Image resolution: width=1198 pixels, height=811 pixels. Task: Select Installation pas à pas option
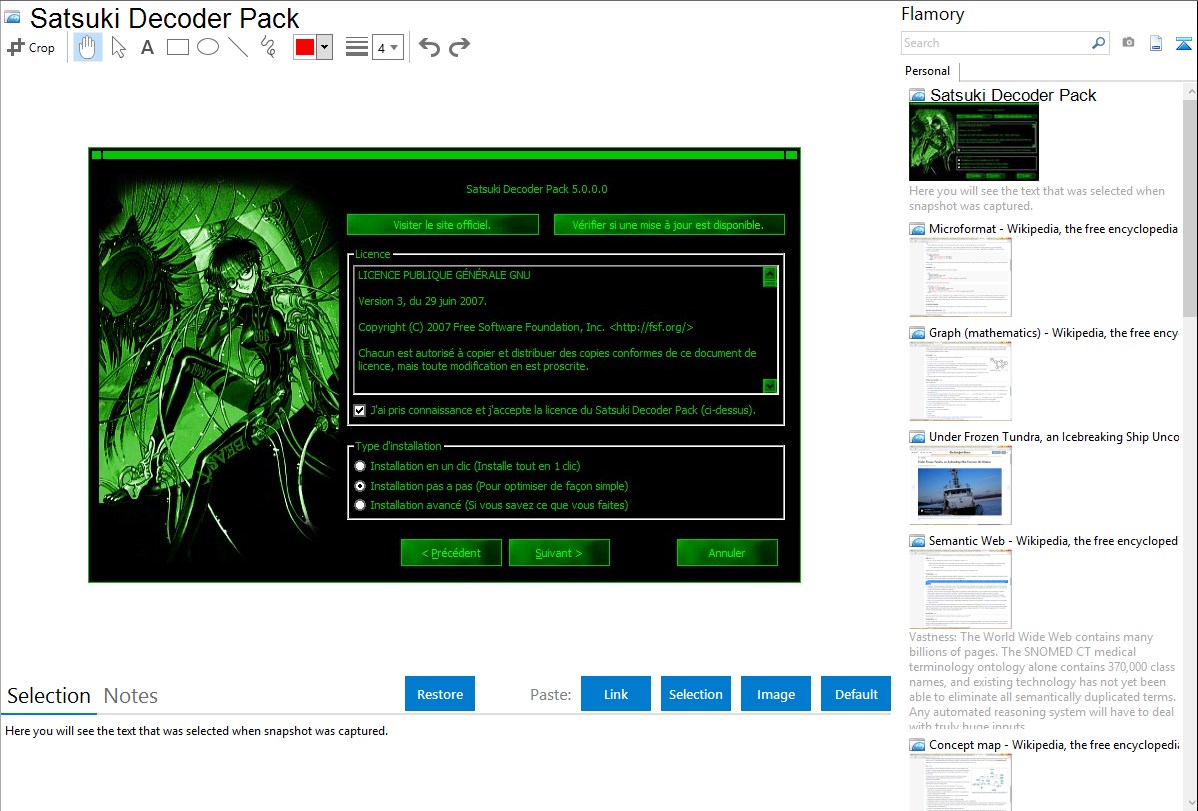[360, 486]
